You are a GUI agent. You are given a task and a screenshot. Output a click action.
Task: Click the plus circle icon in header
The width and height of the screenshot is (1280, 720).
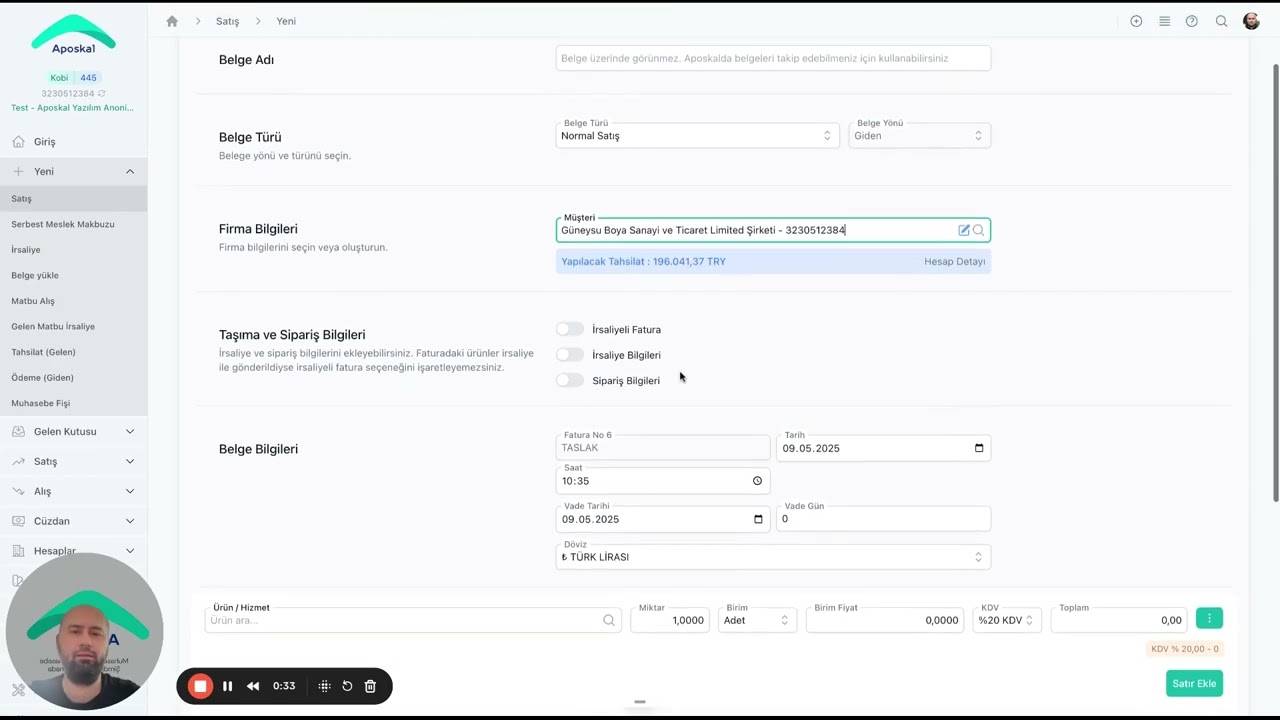tap(1136, 21)
